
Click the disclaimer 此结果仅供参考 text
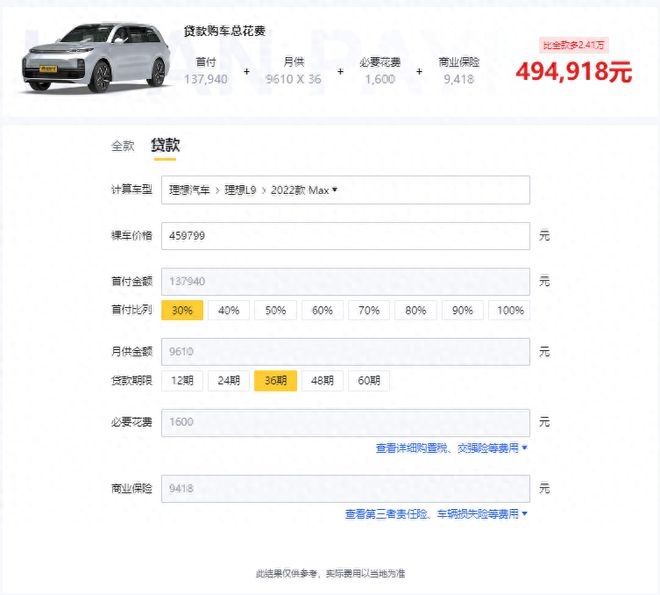(x=330, y=573)
